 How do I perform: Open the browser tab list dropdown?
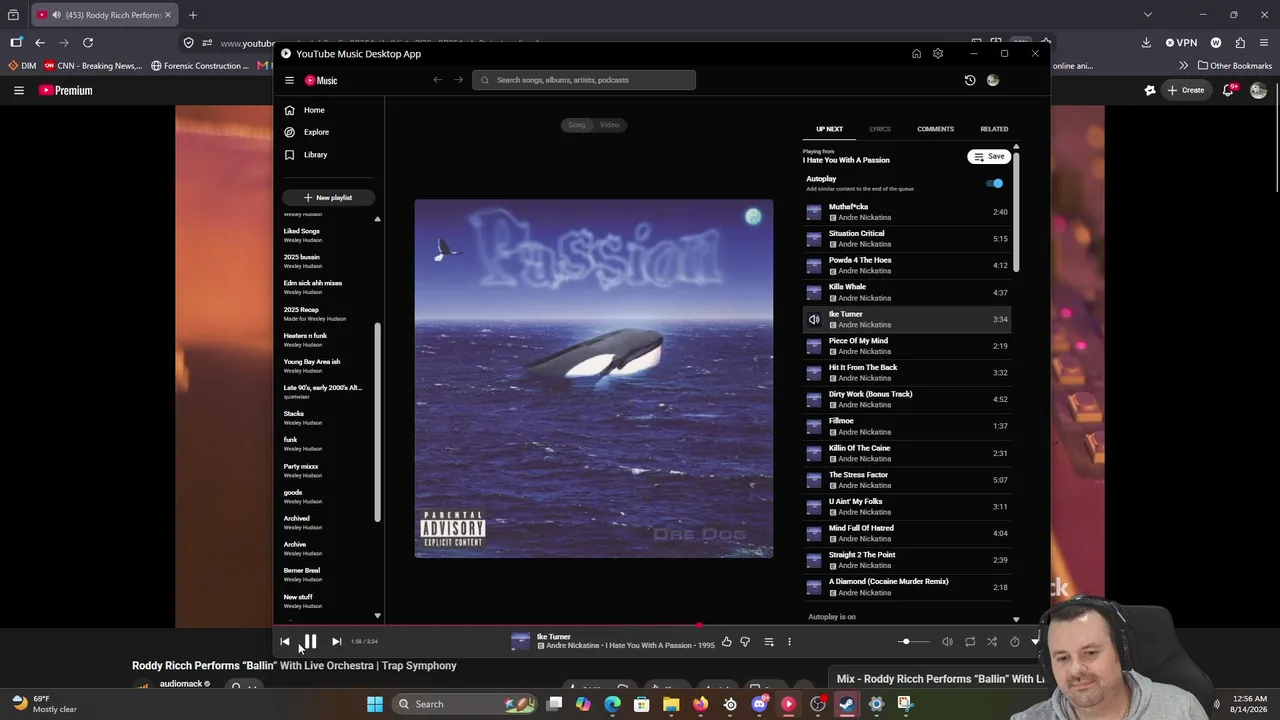(x=1148, y=15)
